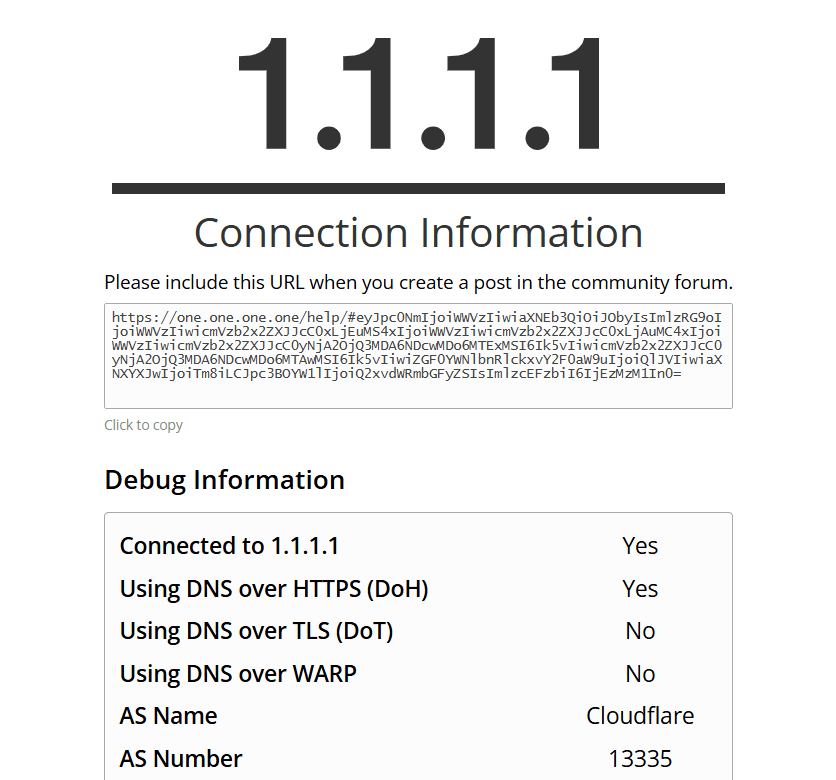Select the DNS over WARP label

238,673
